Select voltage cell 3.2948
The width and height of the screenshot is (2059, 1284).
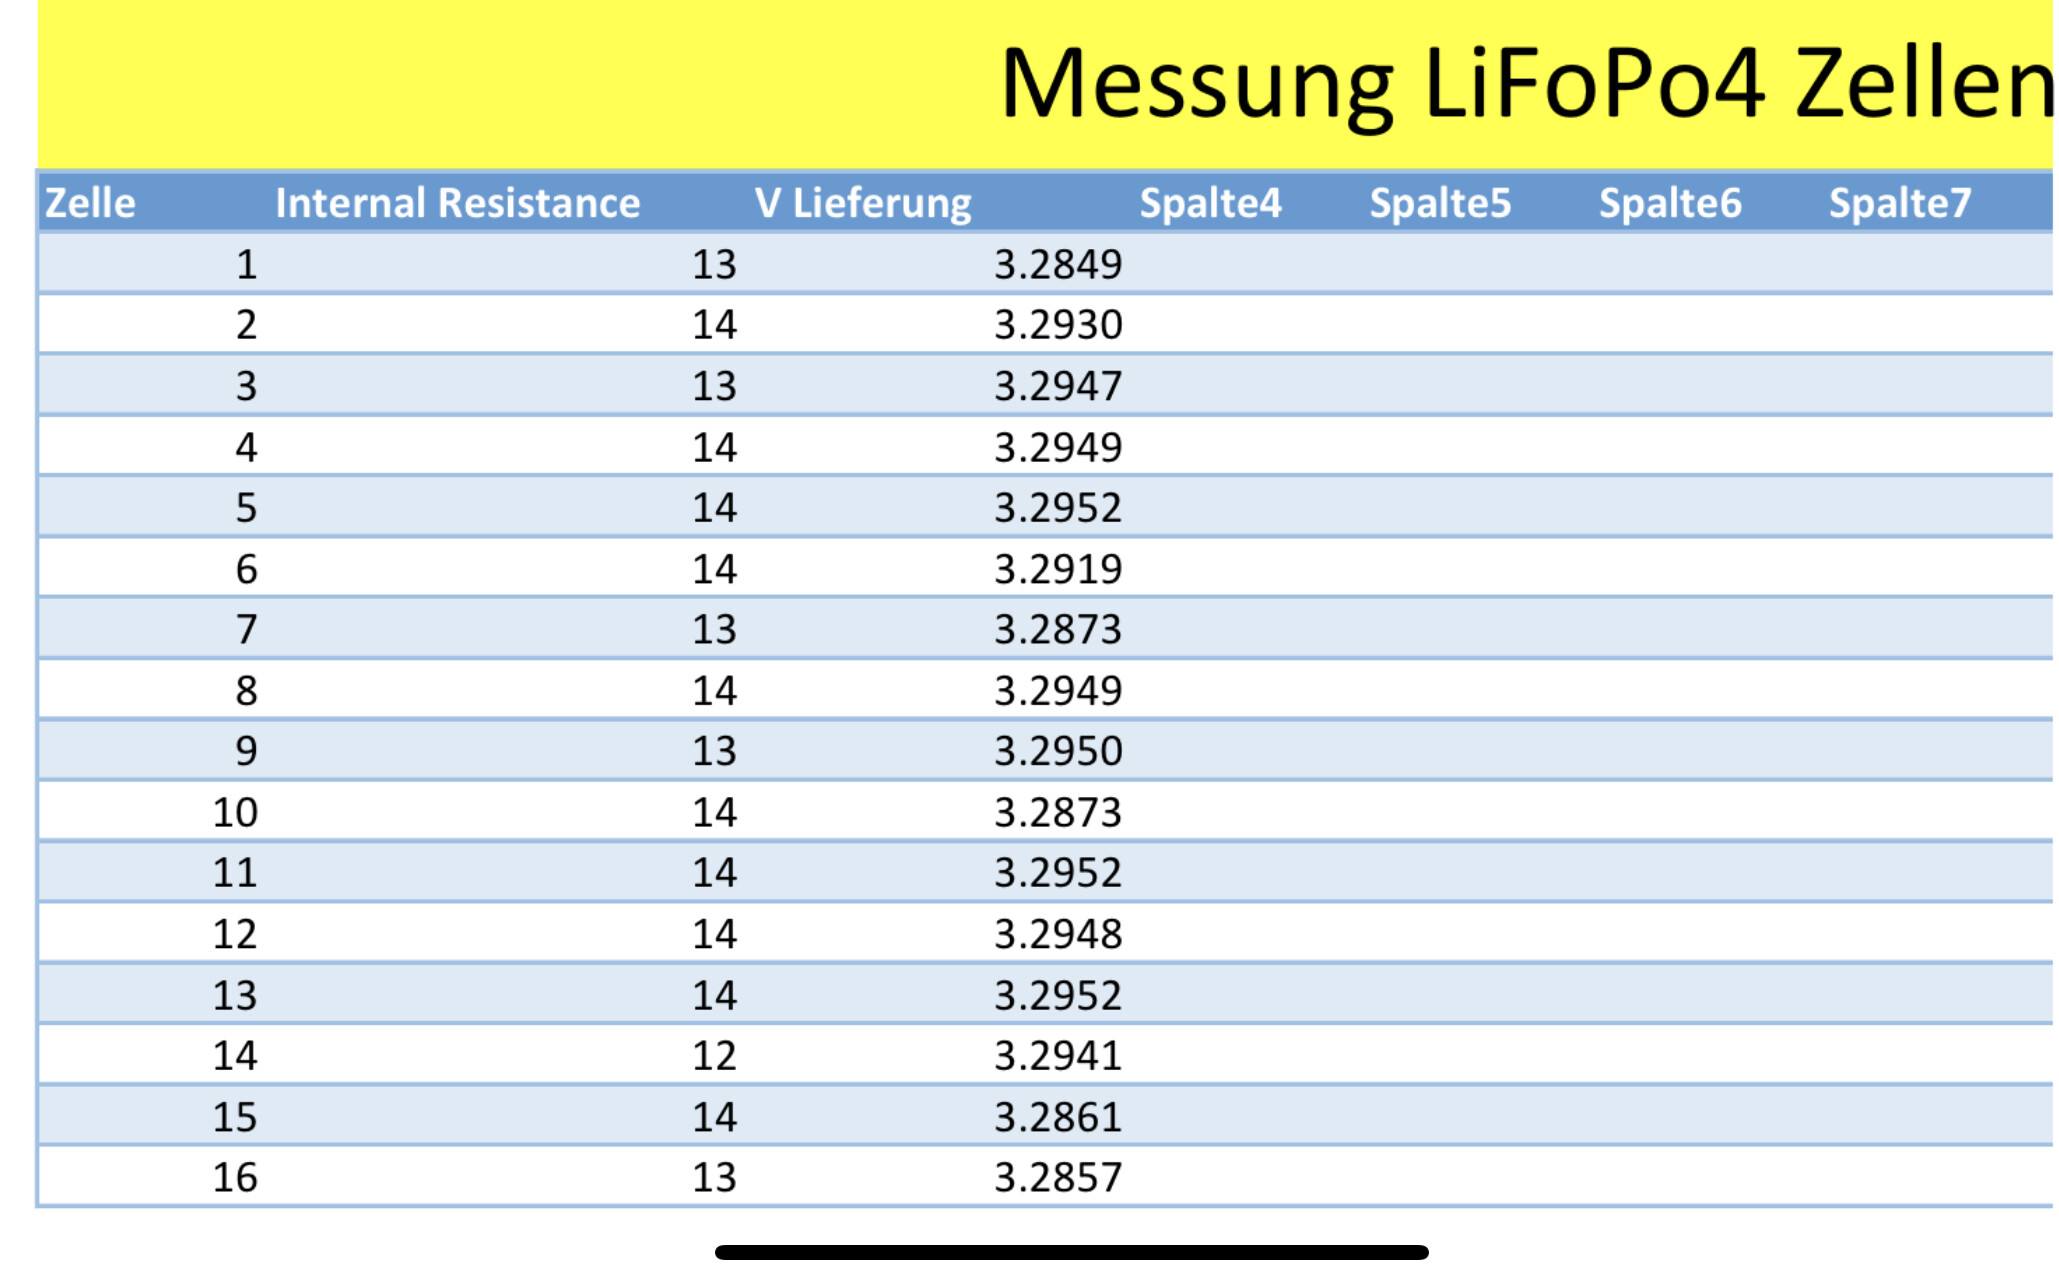tap(1058, 934)
